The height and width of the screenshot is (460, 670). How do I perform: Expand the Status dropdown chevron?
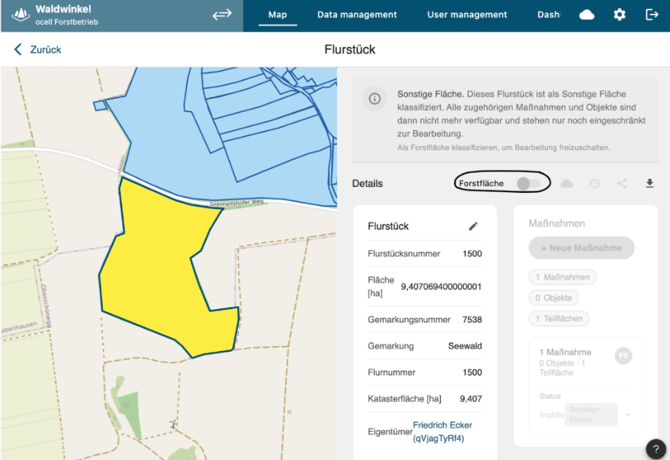[x=629, y=414]
